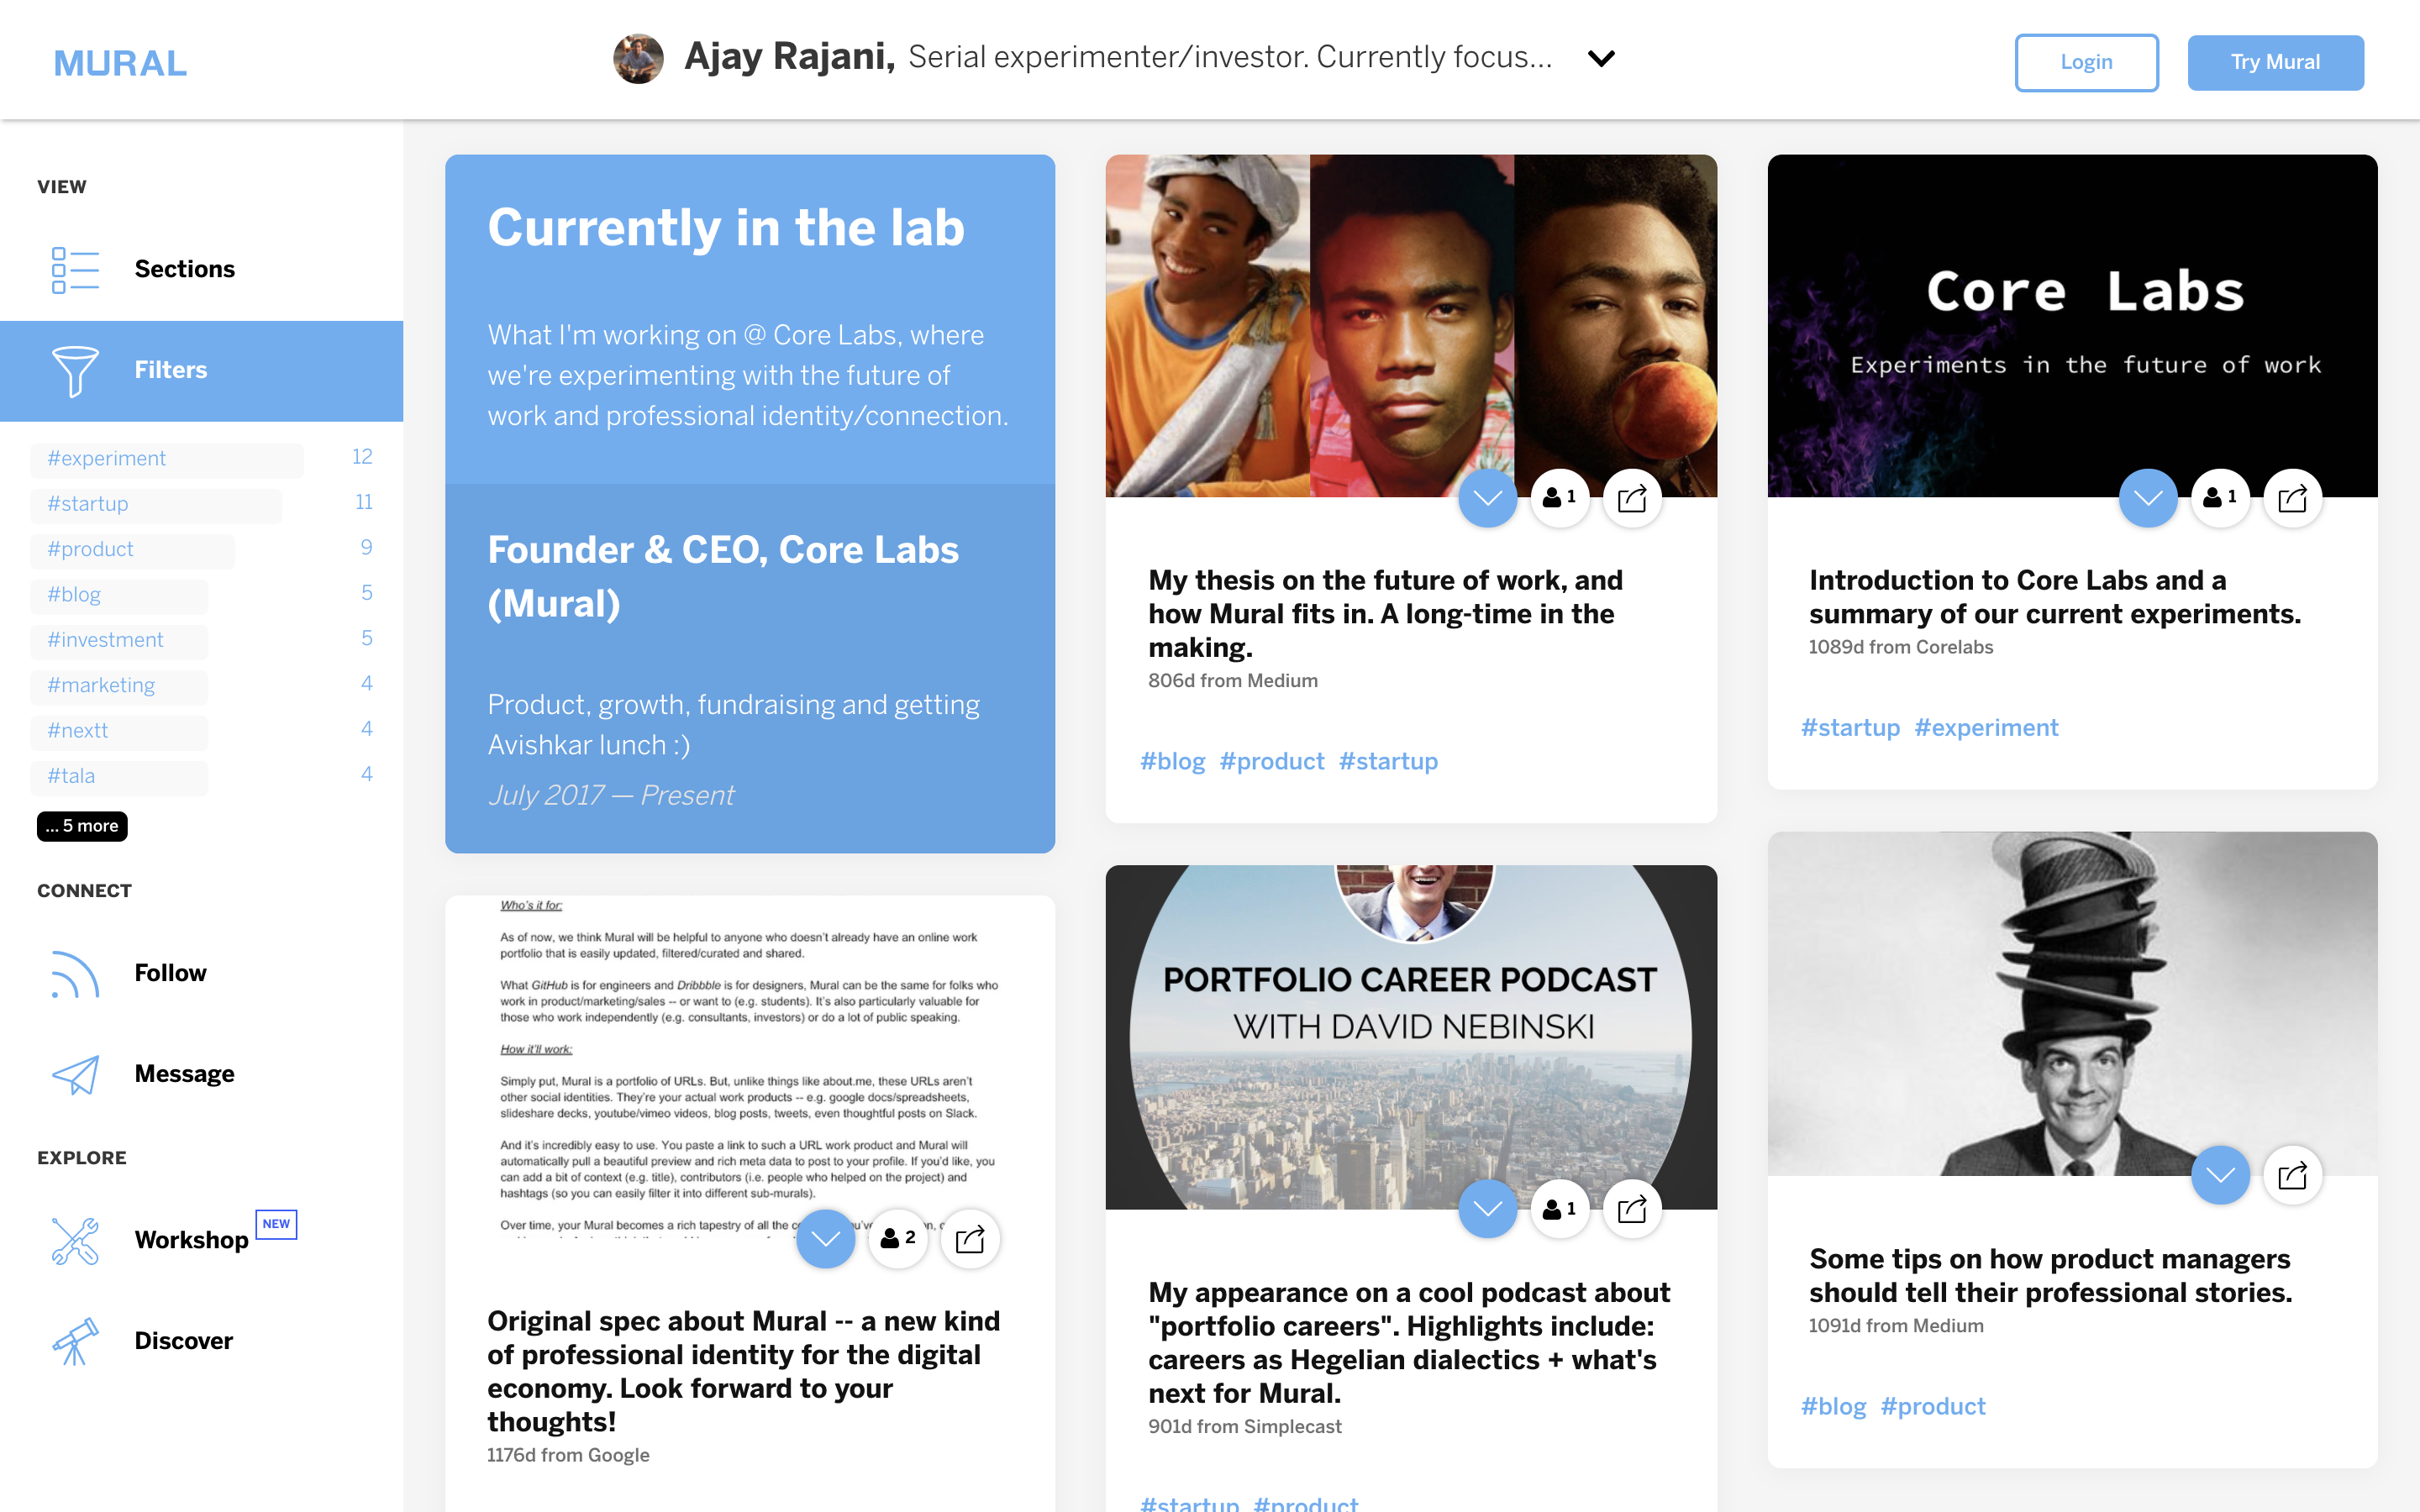This screenshot has height=1512, width=2420.
Task: Filter by #marketing tag
Action: [x=119, y=686]
